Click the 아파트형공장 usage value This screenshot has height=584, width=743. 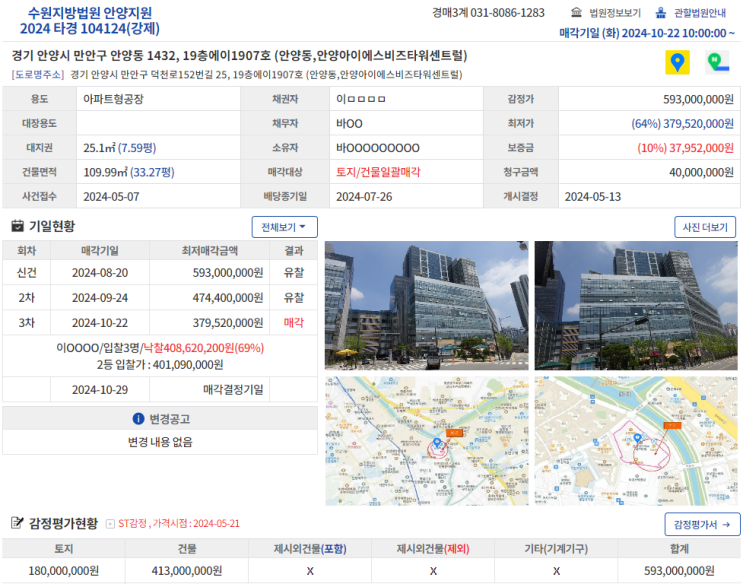click(x=113, y=99)
